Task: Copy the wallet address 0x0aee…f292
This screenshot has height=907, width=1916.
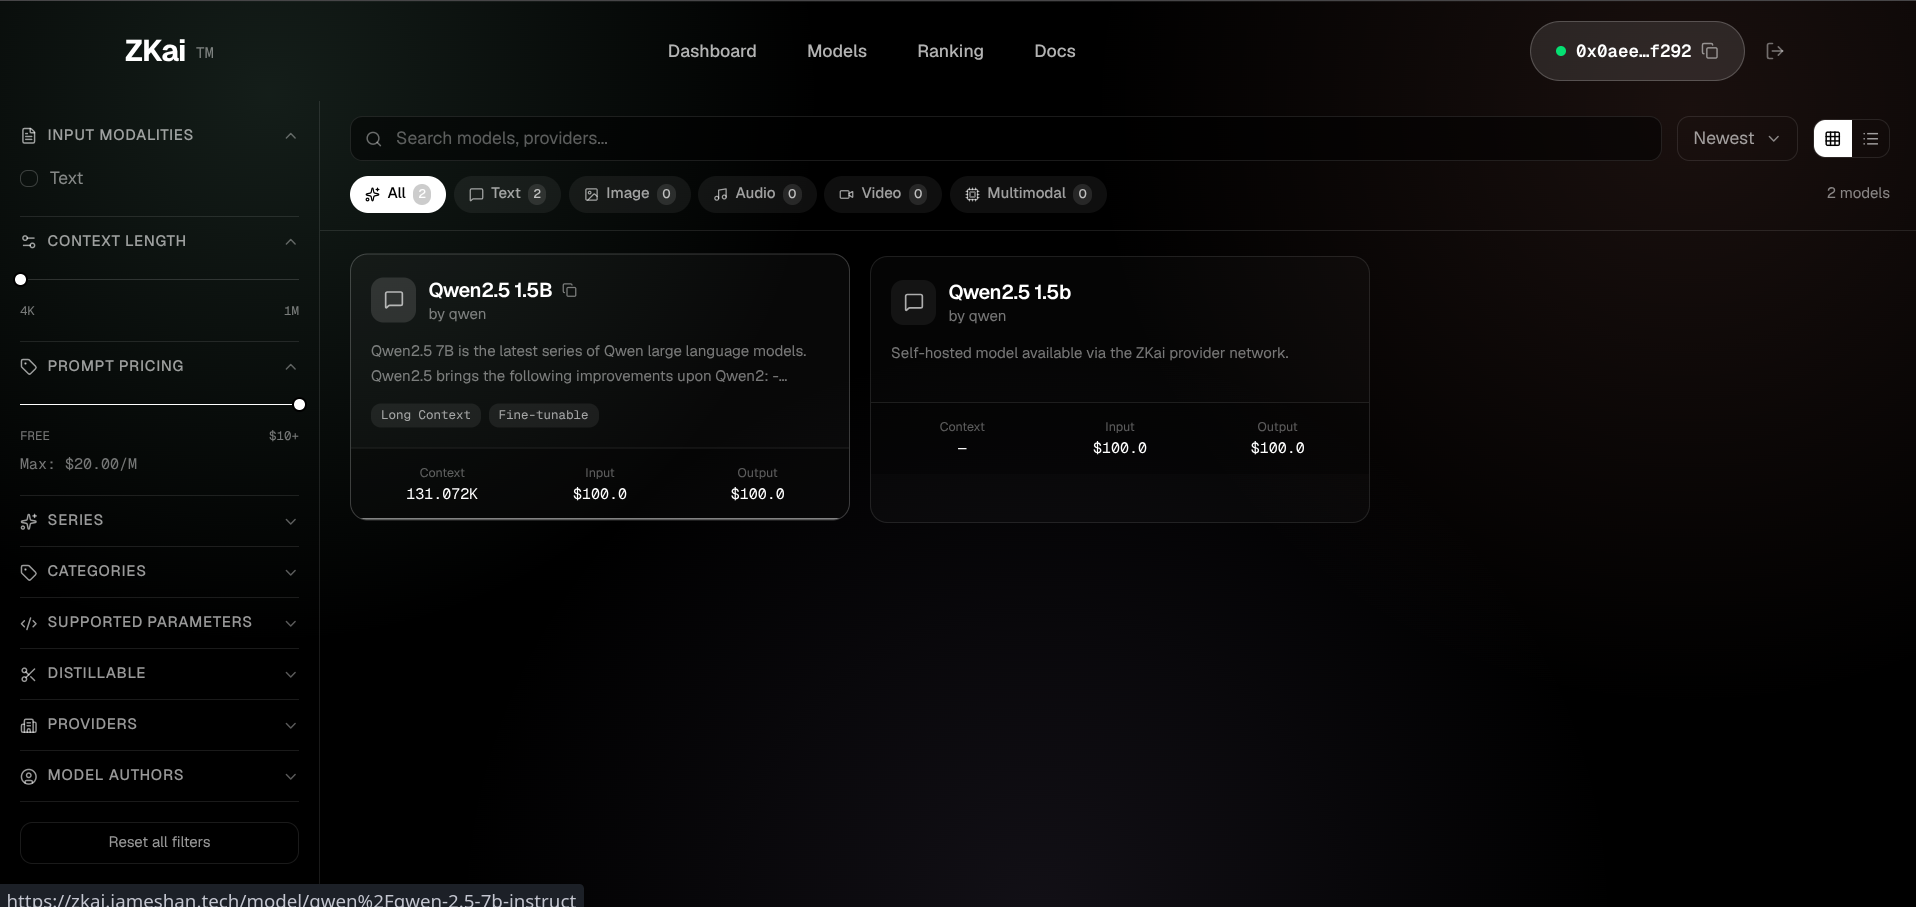Action: (x=1710, y=51)
